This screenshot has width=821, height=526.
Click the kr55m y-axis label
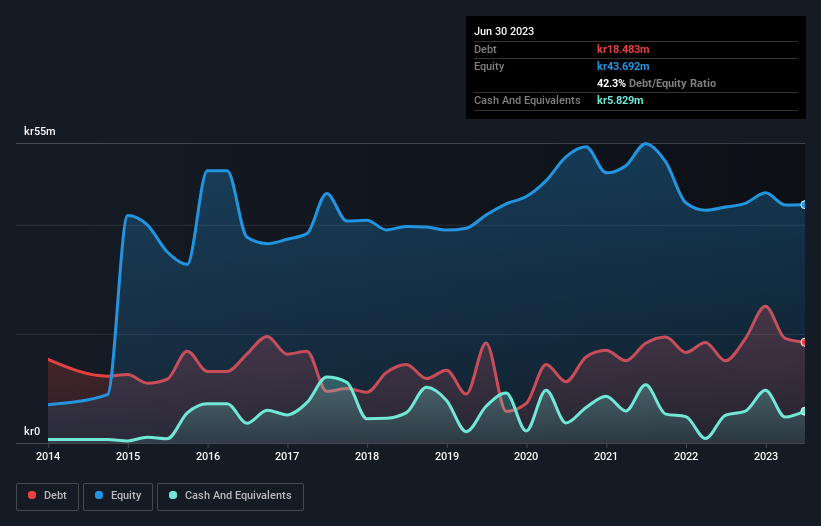click(x=40, y=131)
